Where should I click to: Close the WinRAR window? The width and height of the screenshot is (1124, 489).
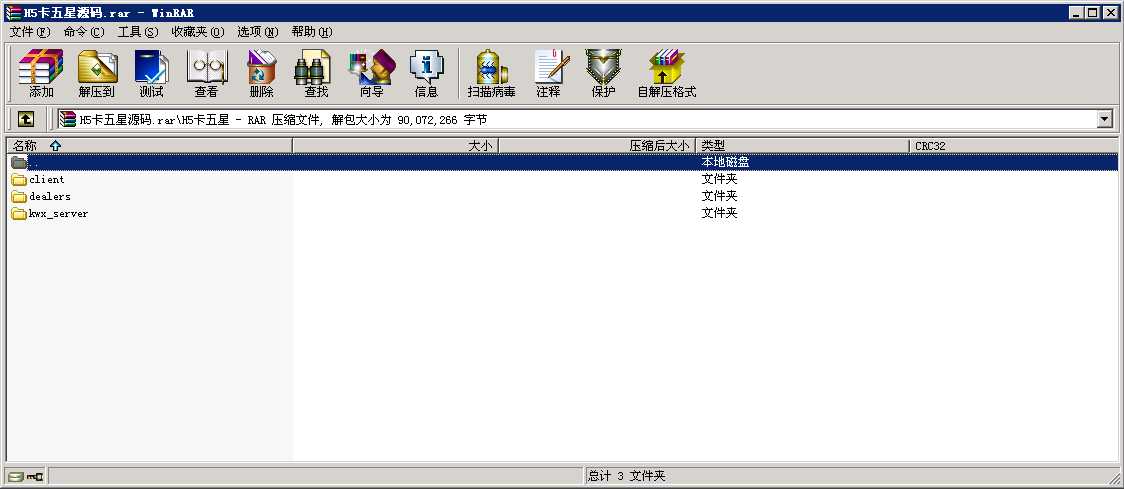1108,12
